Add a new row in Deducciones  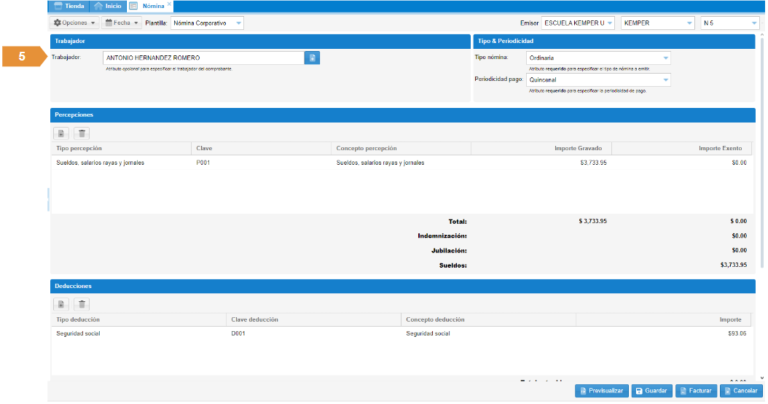(61, 304)
